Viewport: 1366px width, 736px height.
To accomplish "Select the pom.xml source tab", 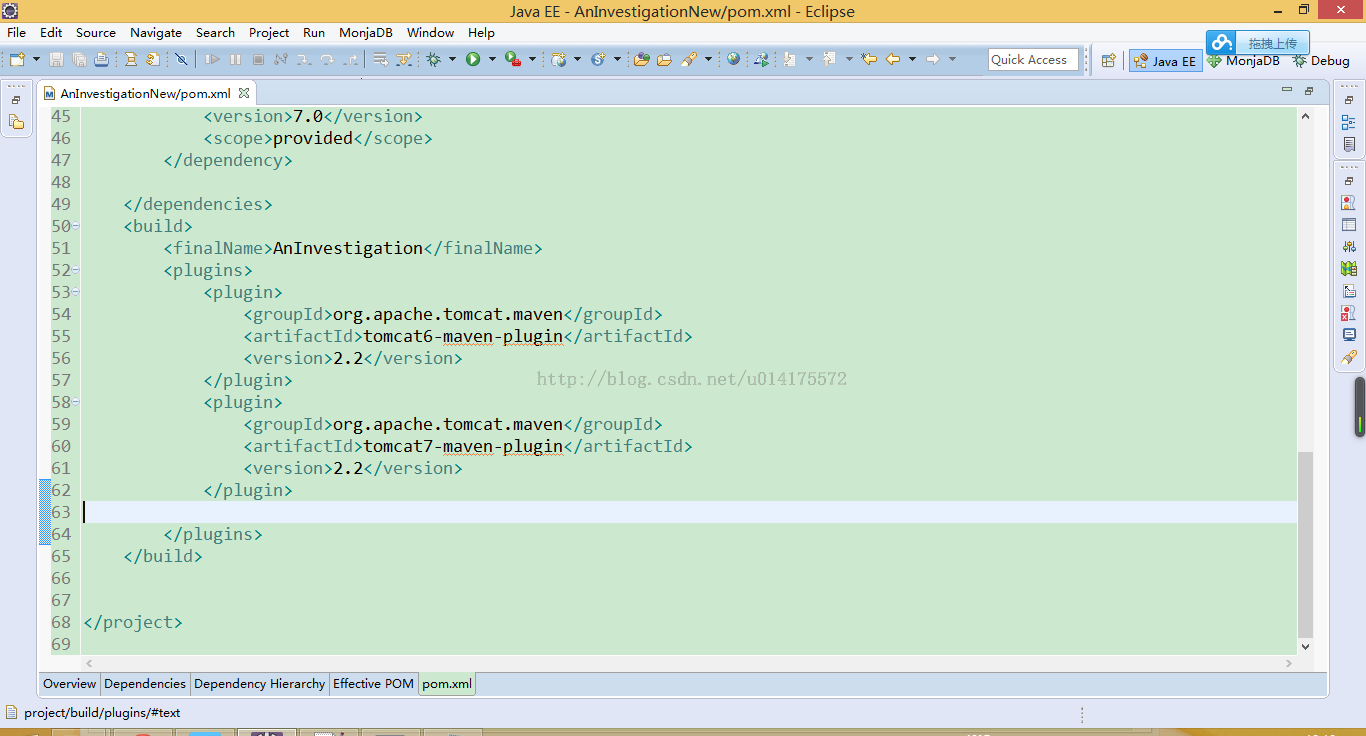I will [x=447, y=684].
